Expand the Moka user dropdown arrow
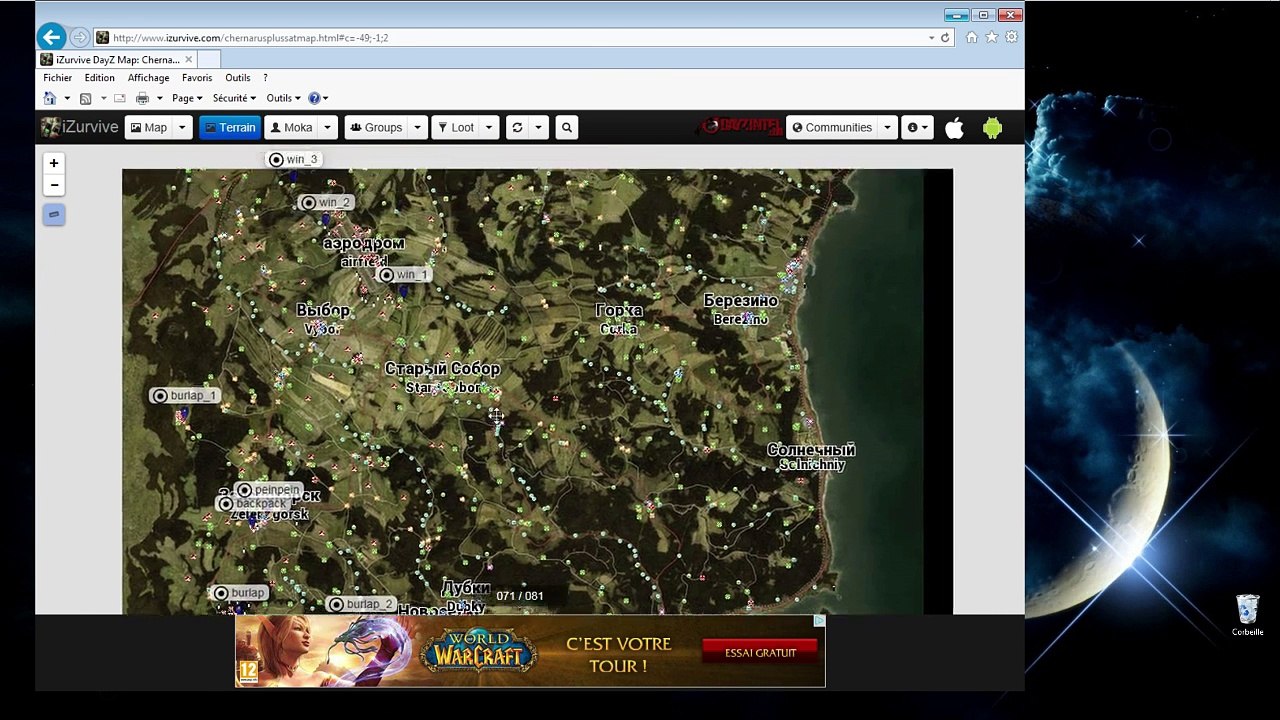The image size is (1280, 720). click(x=326, y=127)
